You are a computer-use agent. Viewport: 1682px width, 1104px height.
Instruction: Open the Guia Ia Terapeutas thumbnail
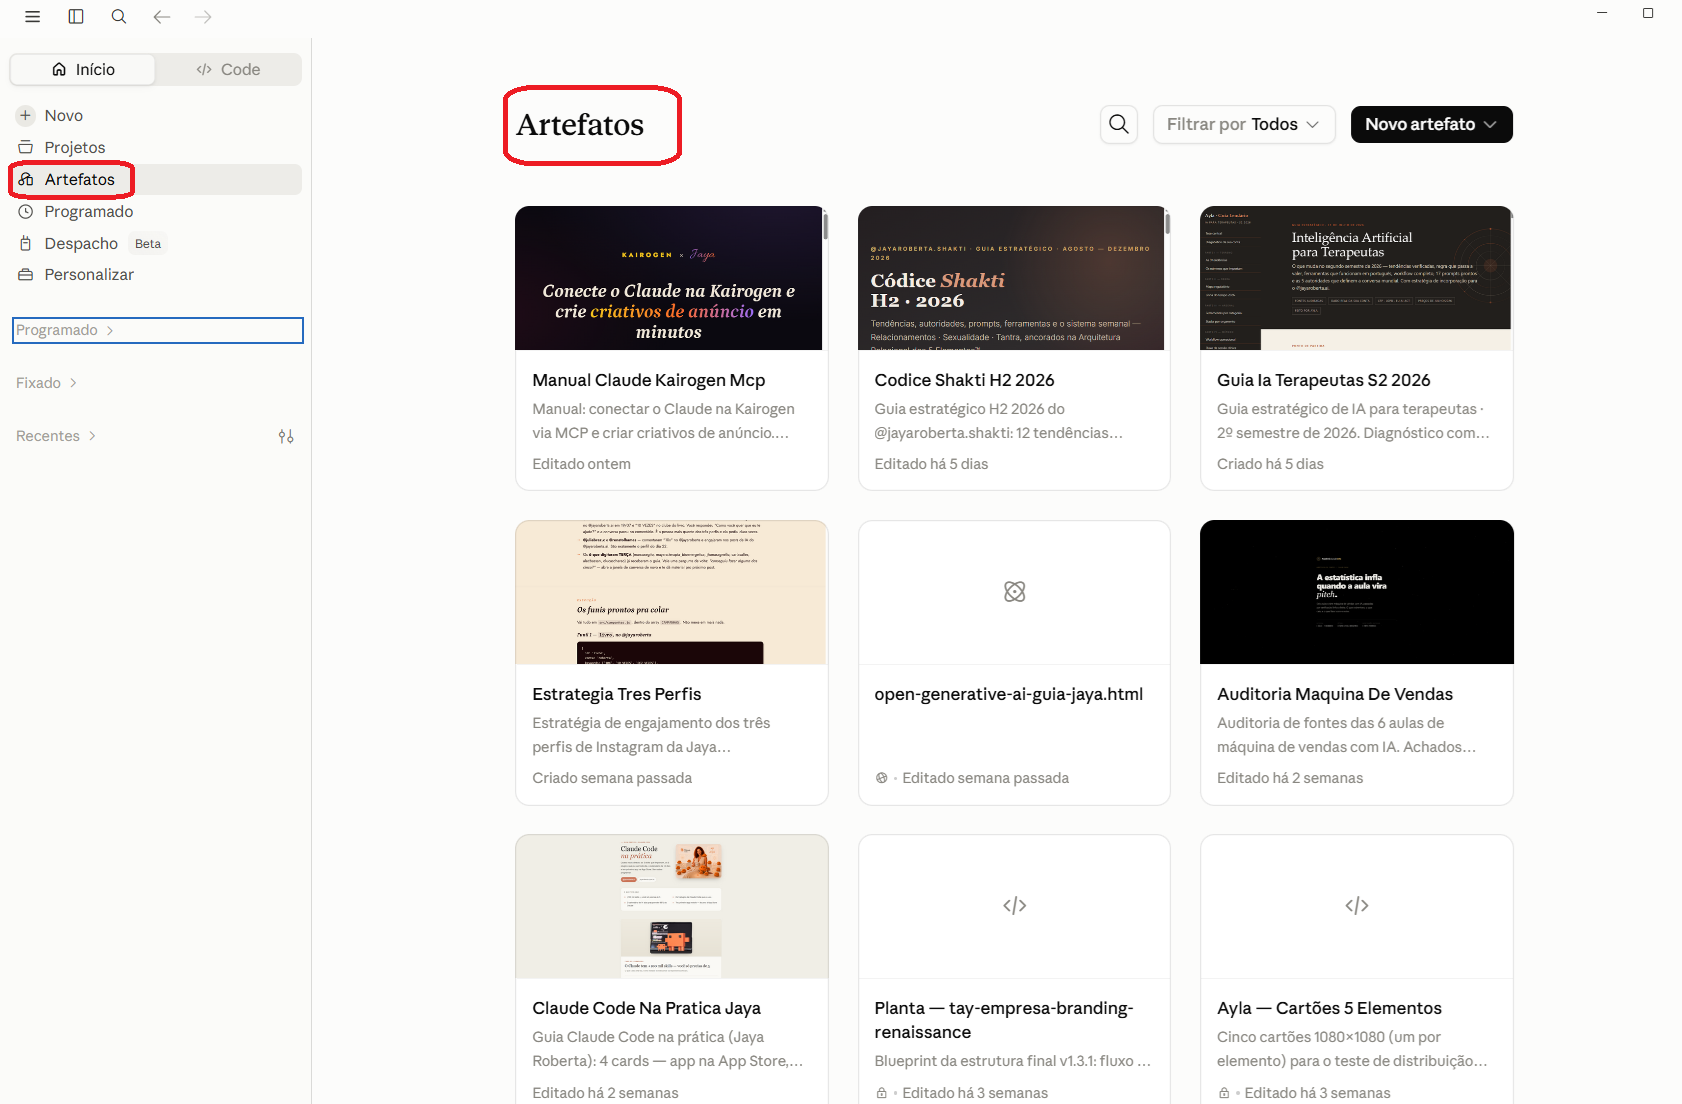[1357, 278]
